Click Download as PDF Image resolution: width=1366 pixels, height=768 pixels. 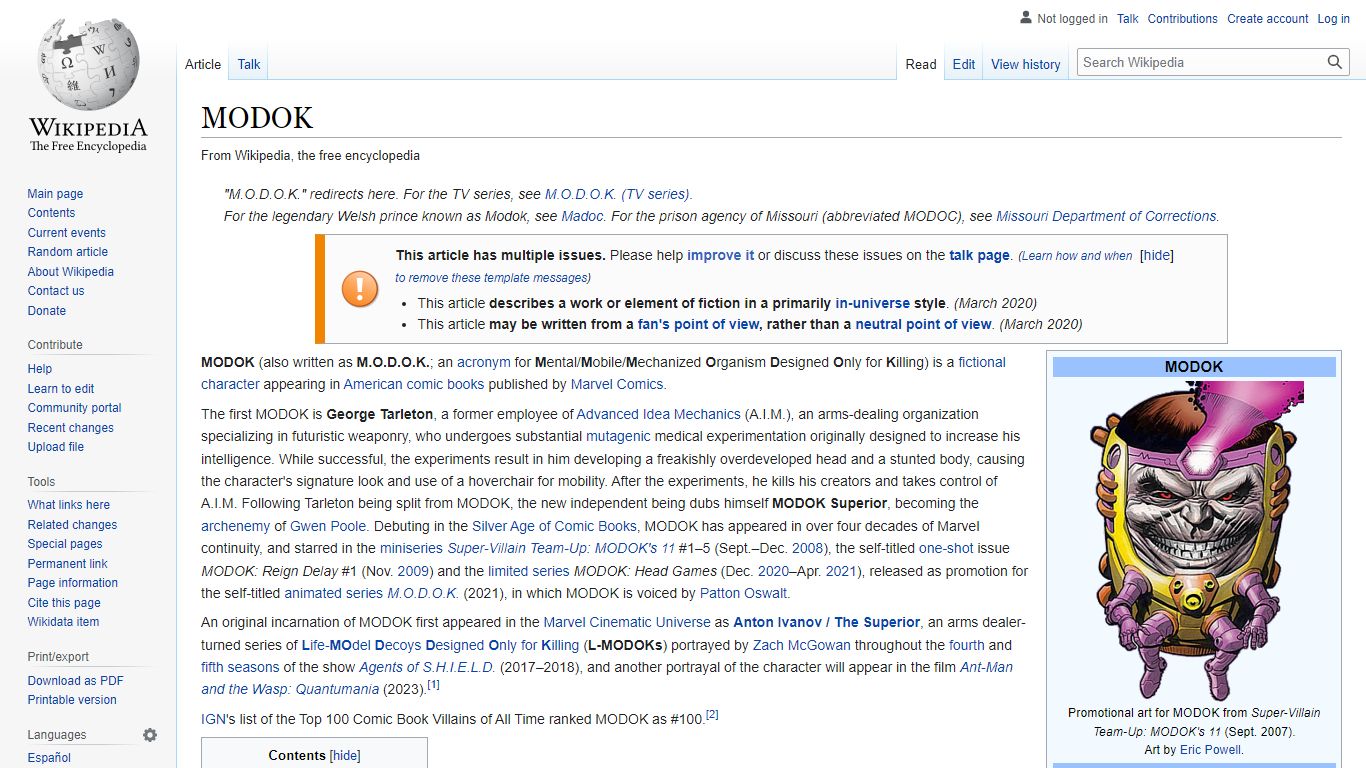pos(75,681)
